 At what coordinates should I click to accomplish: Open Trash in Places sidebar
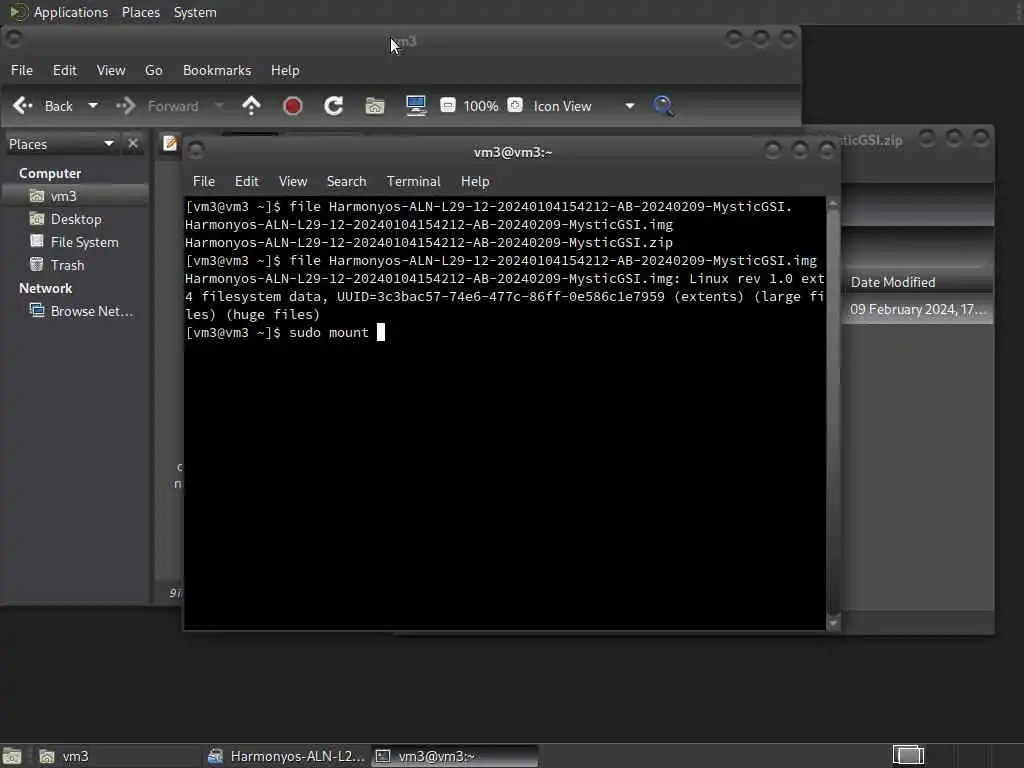click(76, 265)
